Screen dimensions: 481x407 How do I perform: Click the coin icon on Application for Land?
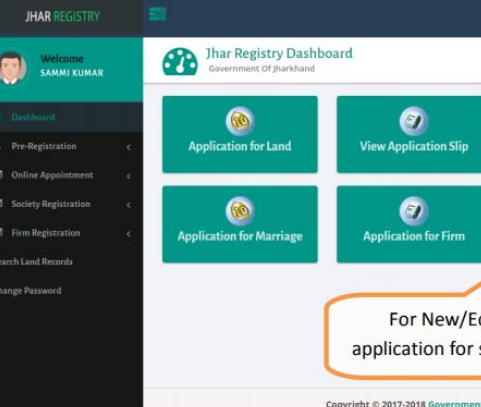240,121
